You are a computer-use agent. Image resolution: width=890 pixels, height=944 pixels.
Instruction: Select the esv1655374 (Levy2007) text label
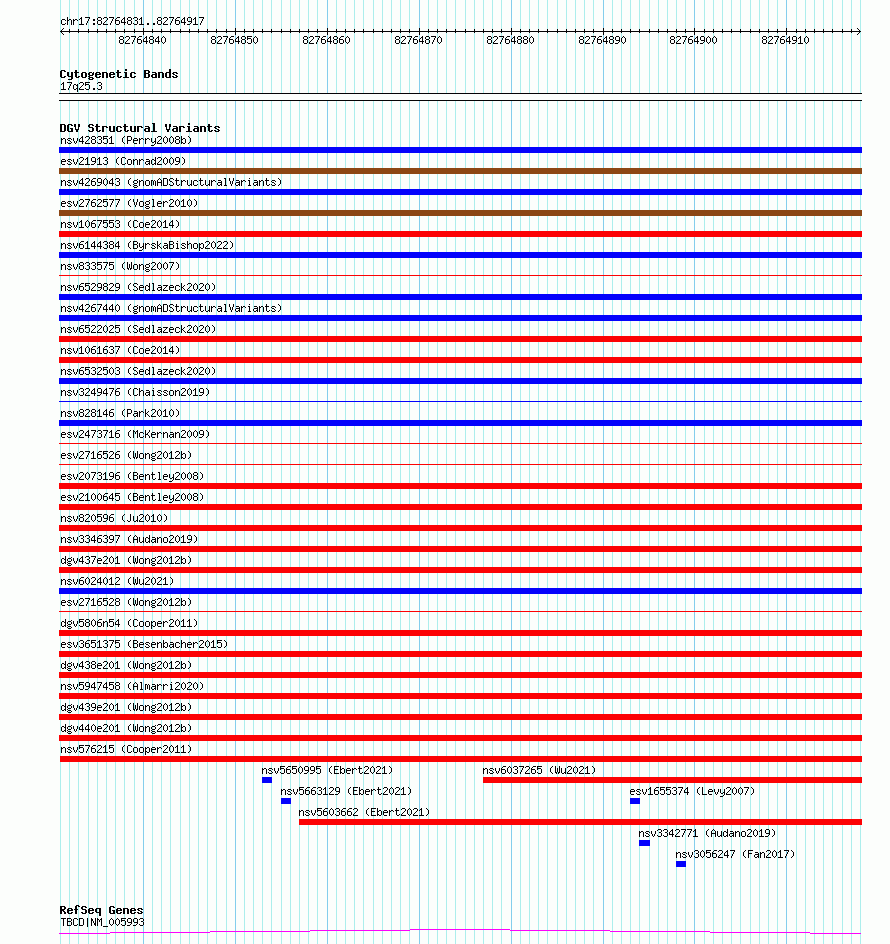[x=692, y=792]
